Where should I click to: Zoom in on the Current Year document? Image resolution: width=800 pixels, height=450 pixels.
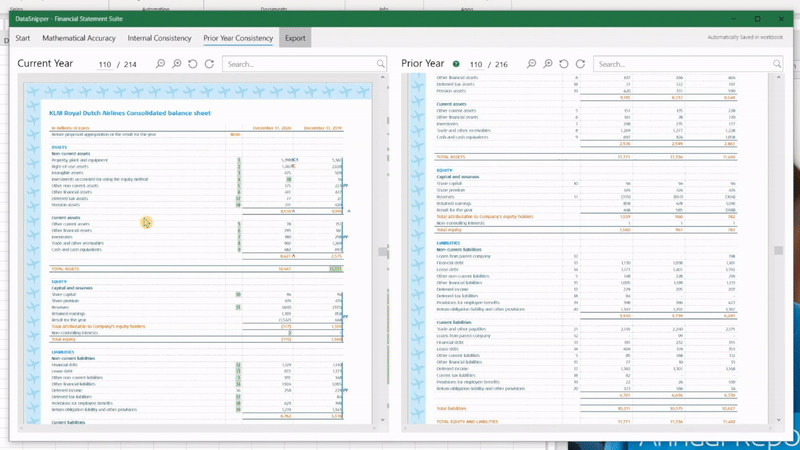coord(176,64)
